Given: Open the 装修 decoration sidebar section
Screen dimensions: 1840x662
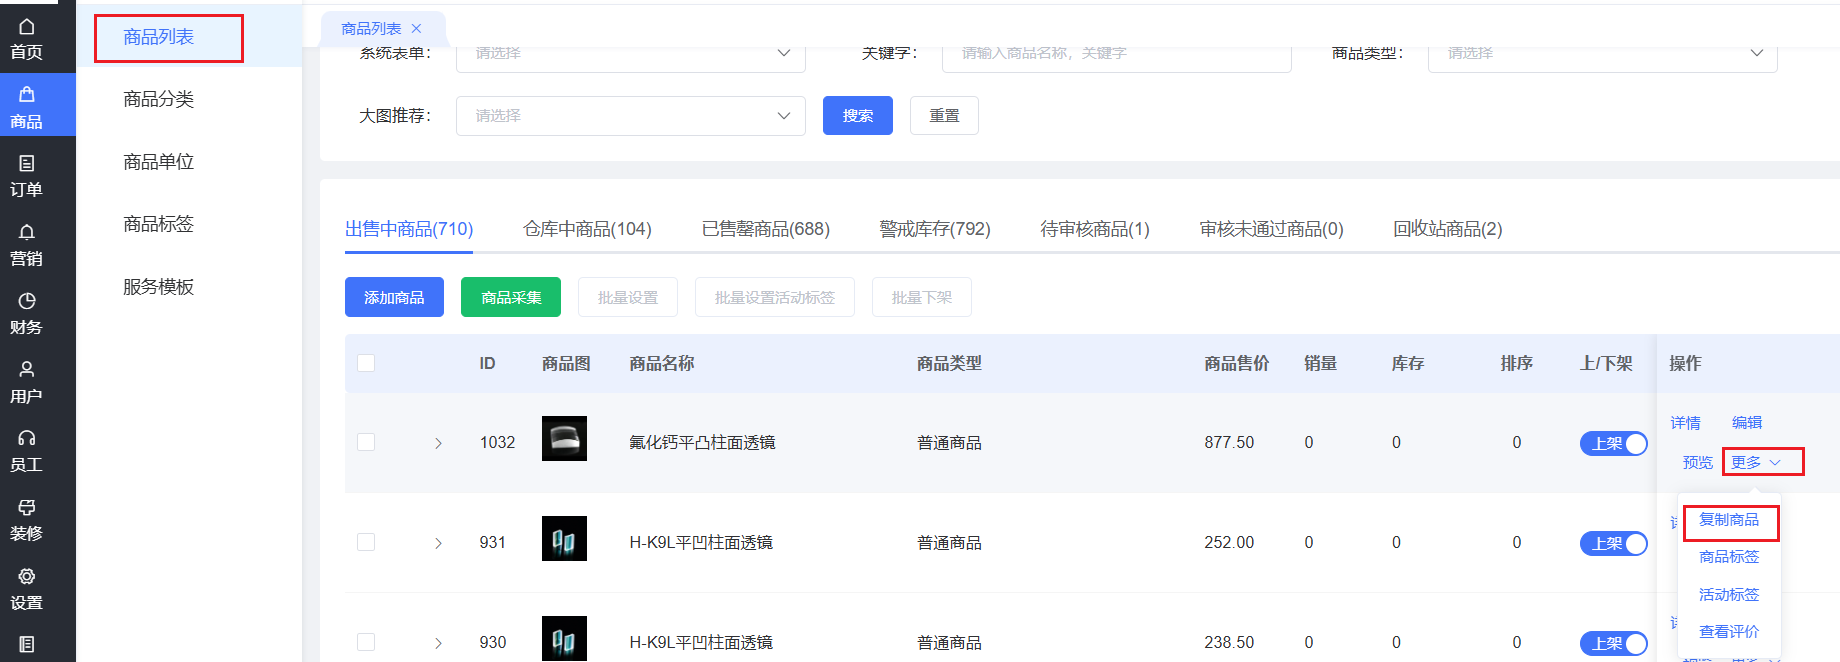Looking at the screenshot, I should click(27, 520).
